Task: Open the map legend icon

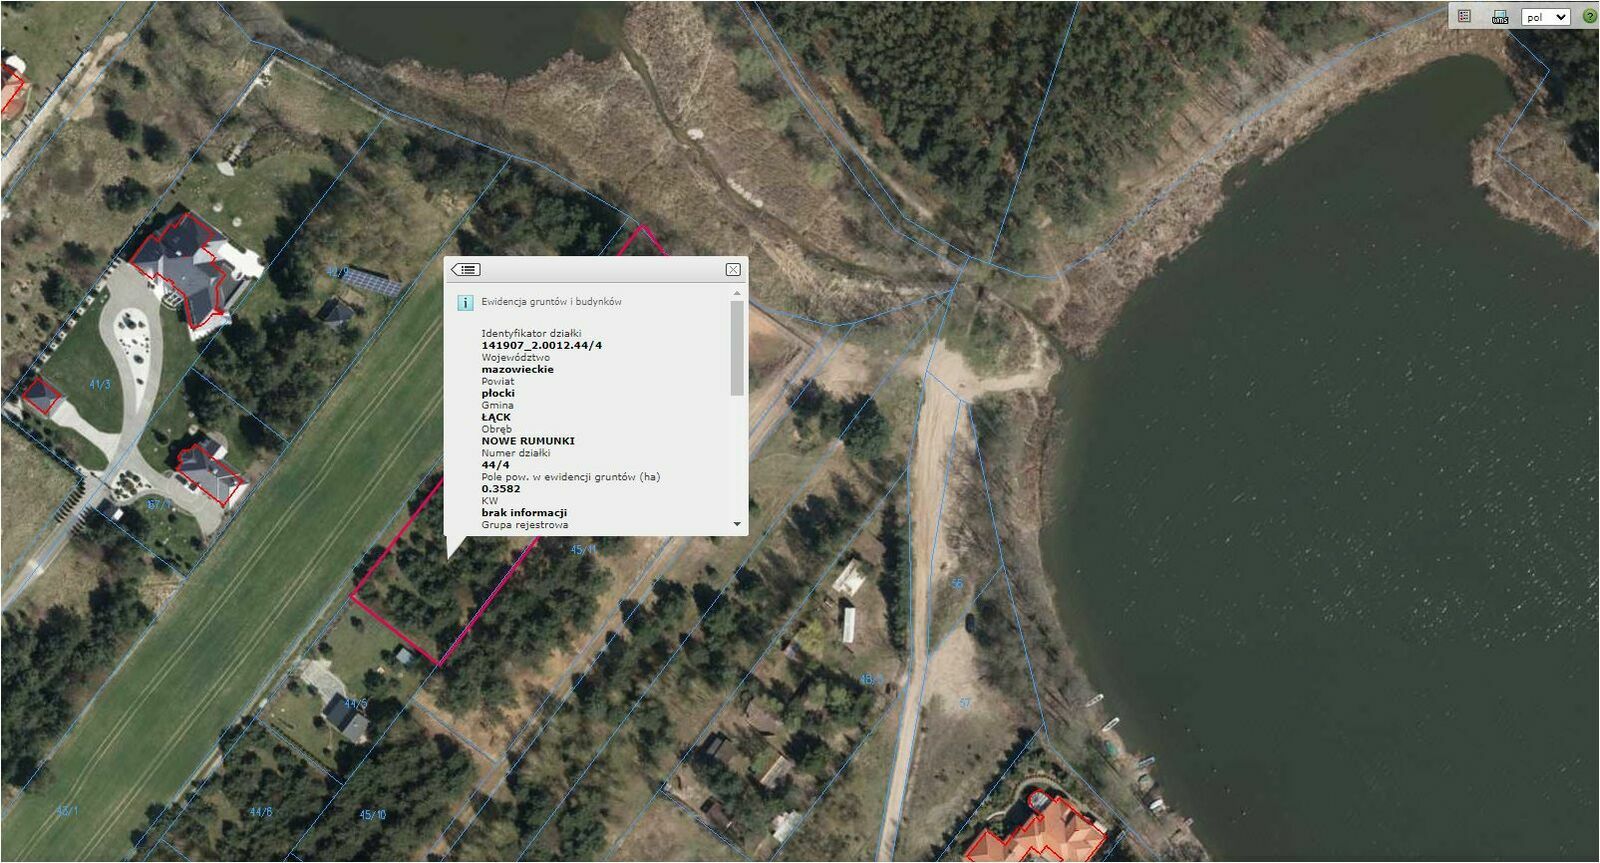Action: tap(1465, 16)
